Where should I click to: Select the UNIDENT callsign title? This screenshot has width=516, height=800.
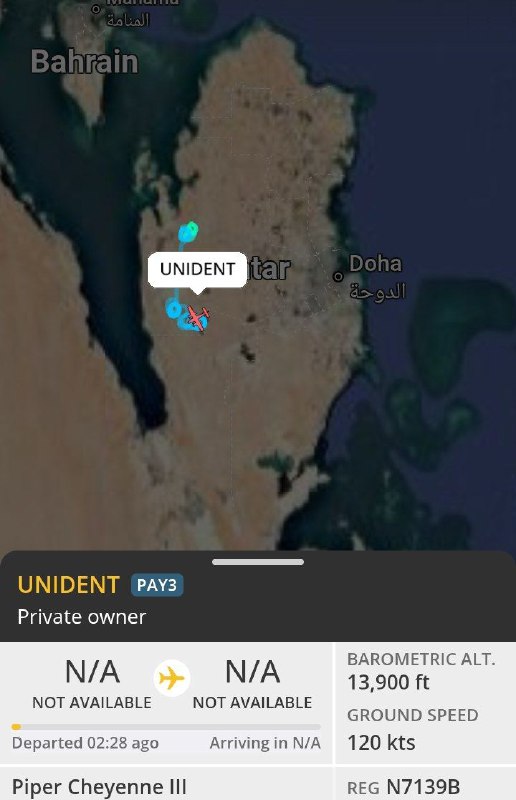pos(68,585)
